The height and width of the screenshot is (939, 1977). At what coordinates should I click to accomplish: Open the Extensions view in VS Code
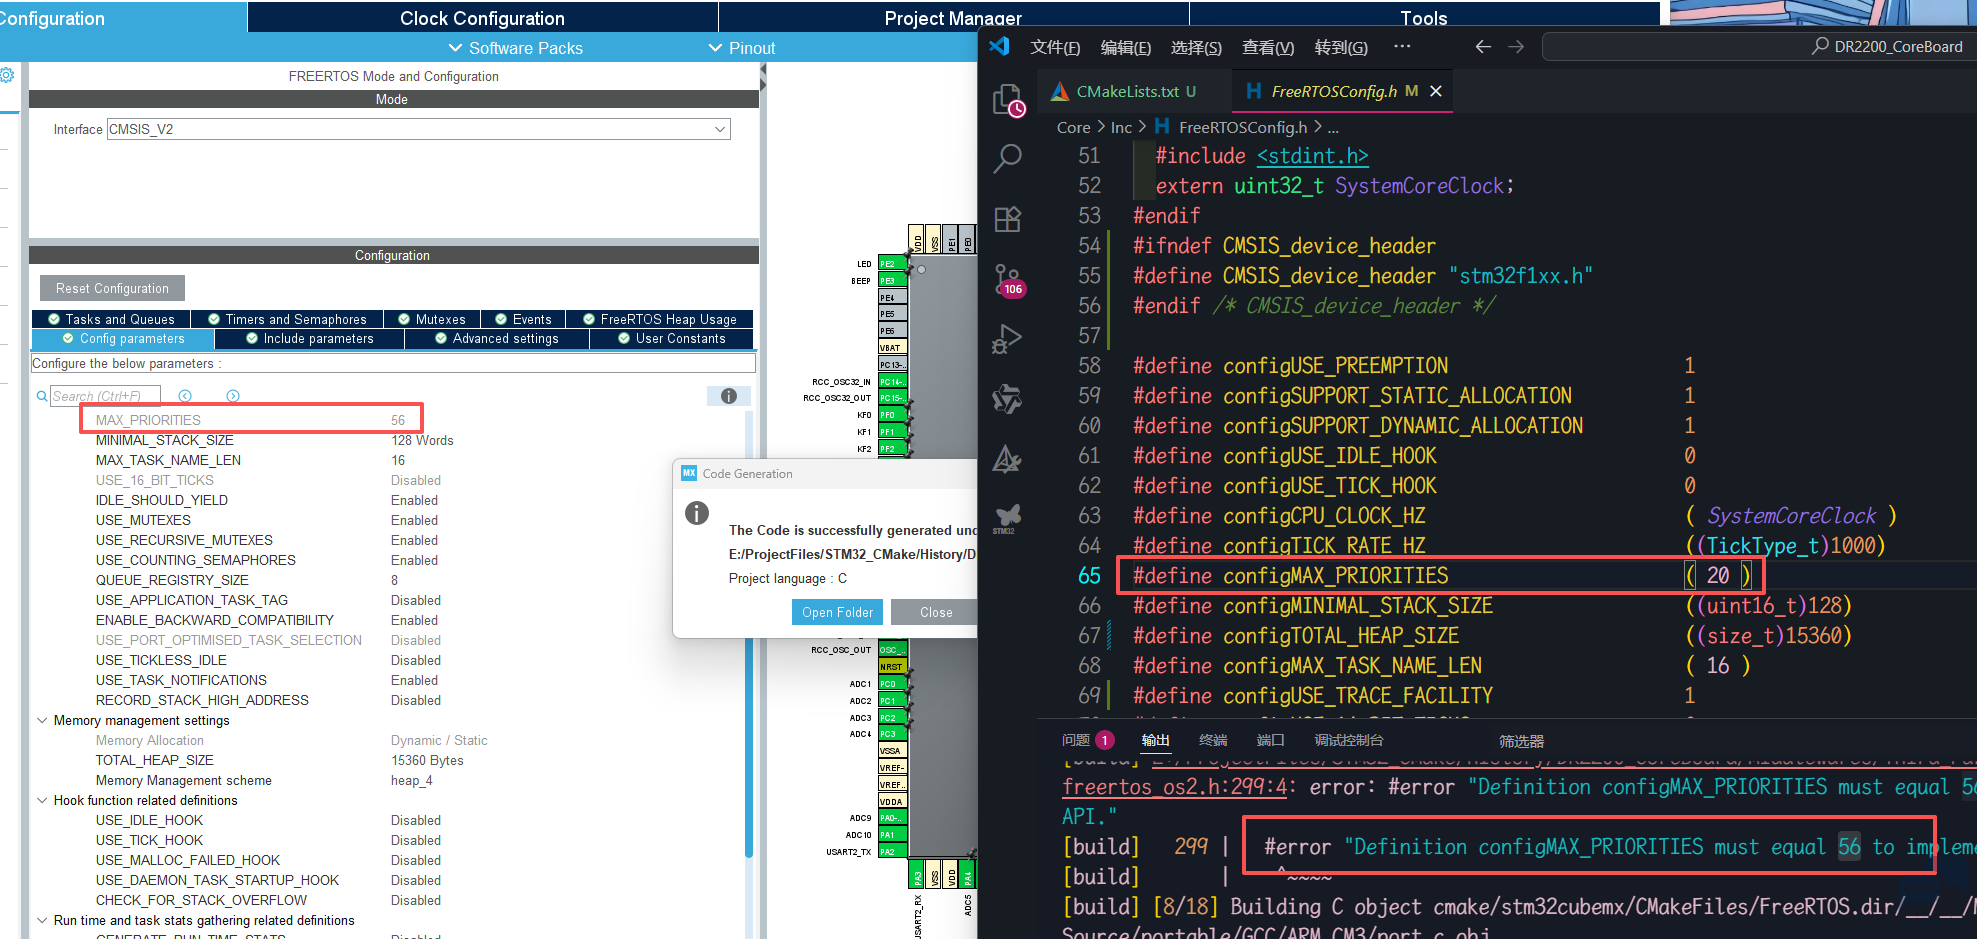pyautogui.click(x=1007, y=219)
